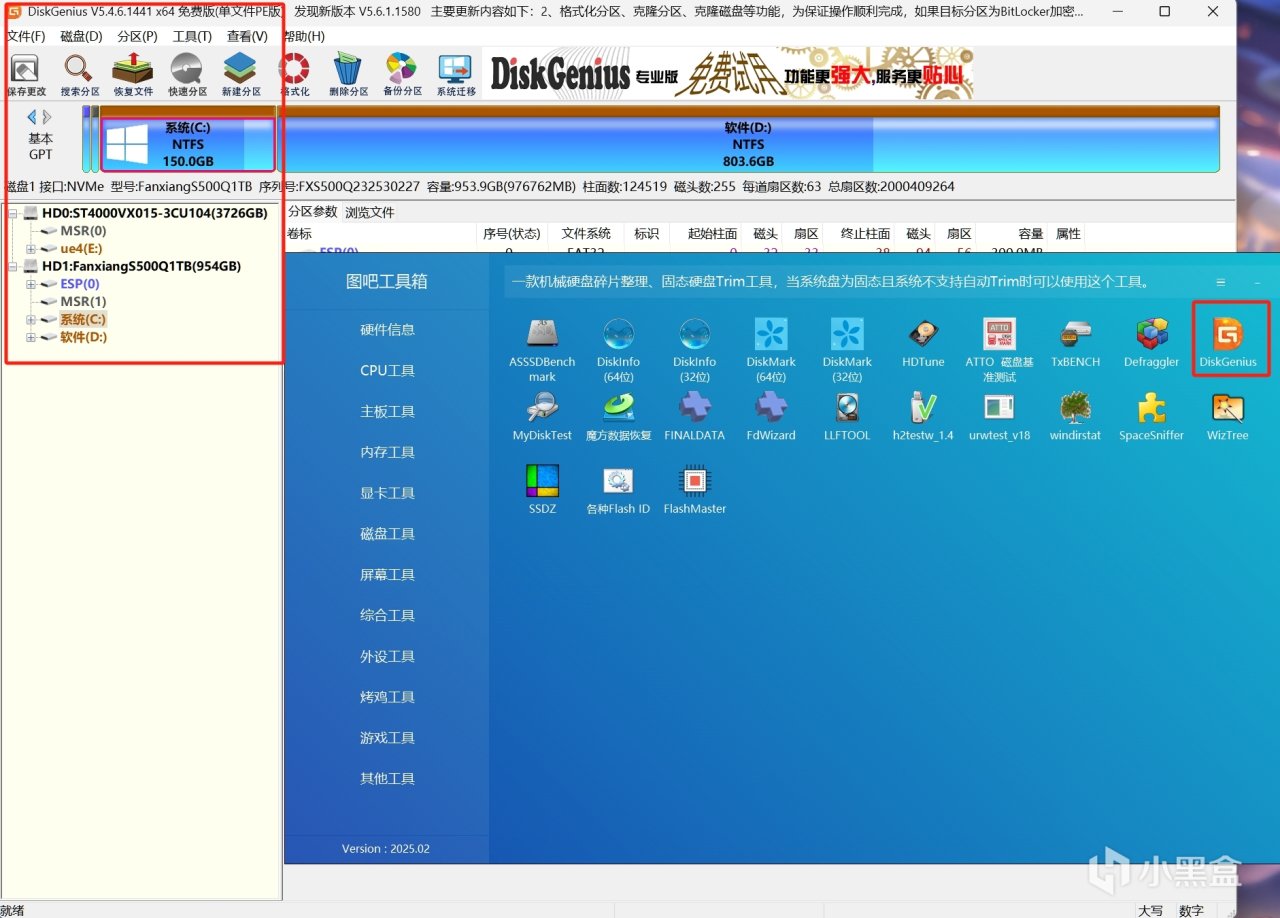Launch DiskGenius from the toolbox grid

[x=1228, y=343]
